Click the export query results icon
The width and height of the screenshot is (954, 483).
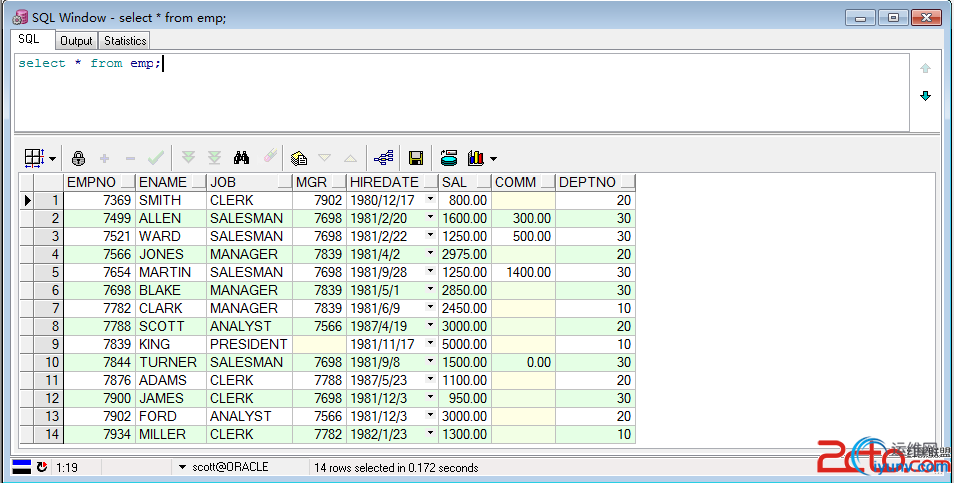(x=449, y=158)
